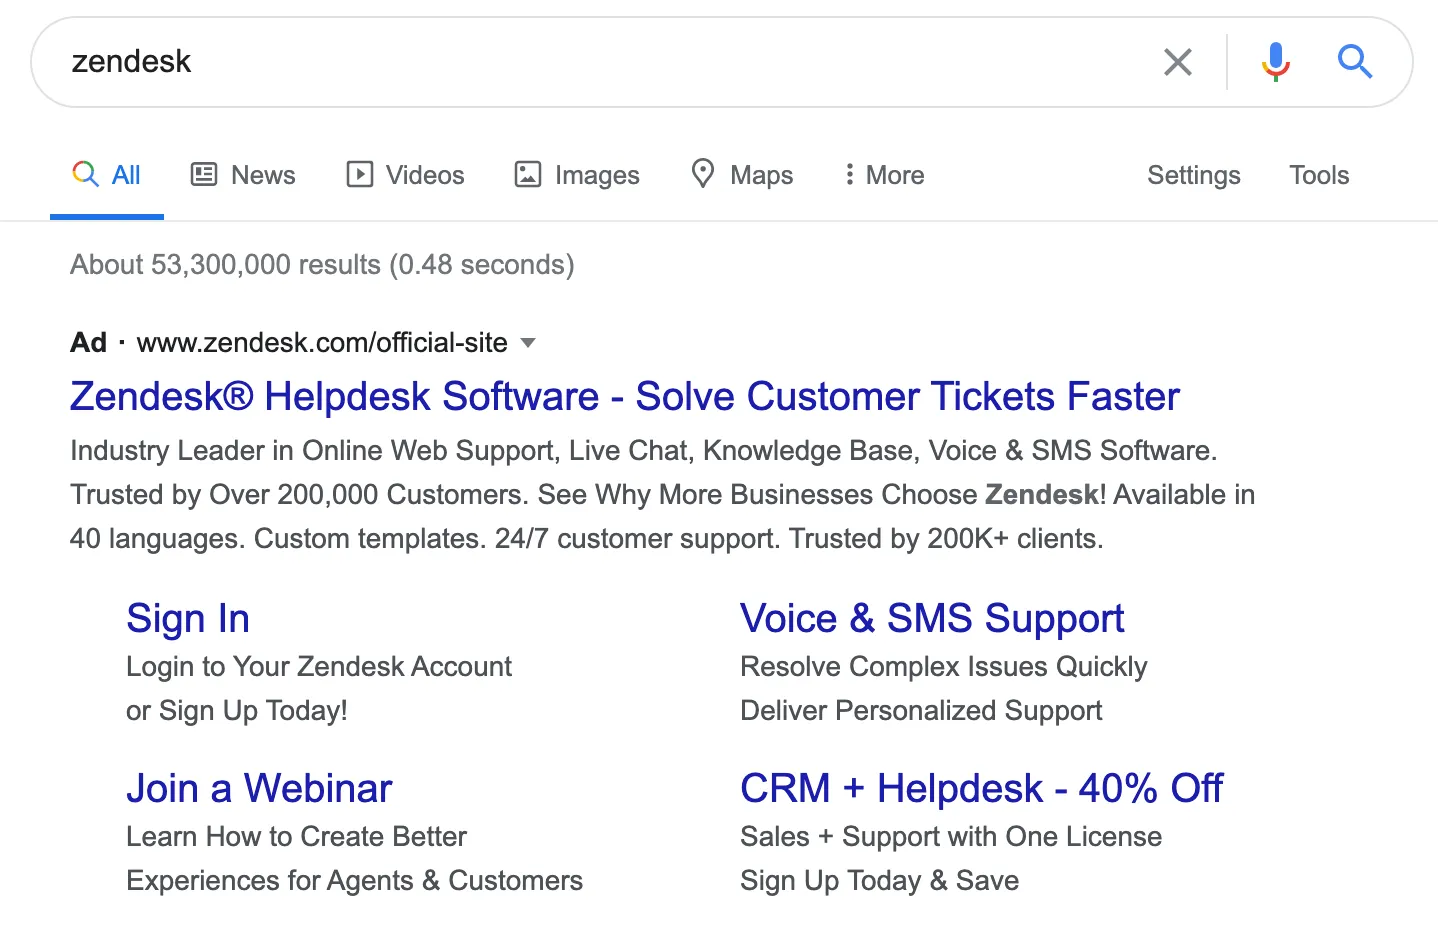1438x942 pixels.
Task: Click the Maps pin icon
Action: [x=703, y=174]
